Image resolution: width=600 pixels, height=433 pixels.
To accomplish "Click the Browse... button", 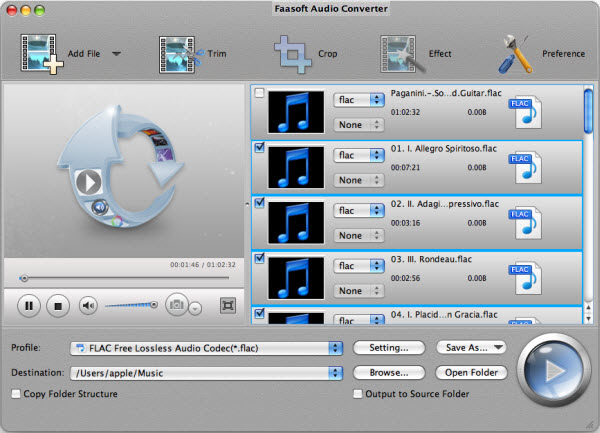I will point(389,373).
